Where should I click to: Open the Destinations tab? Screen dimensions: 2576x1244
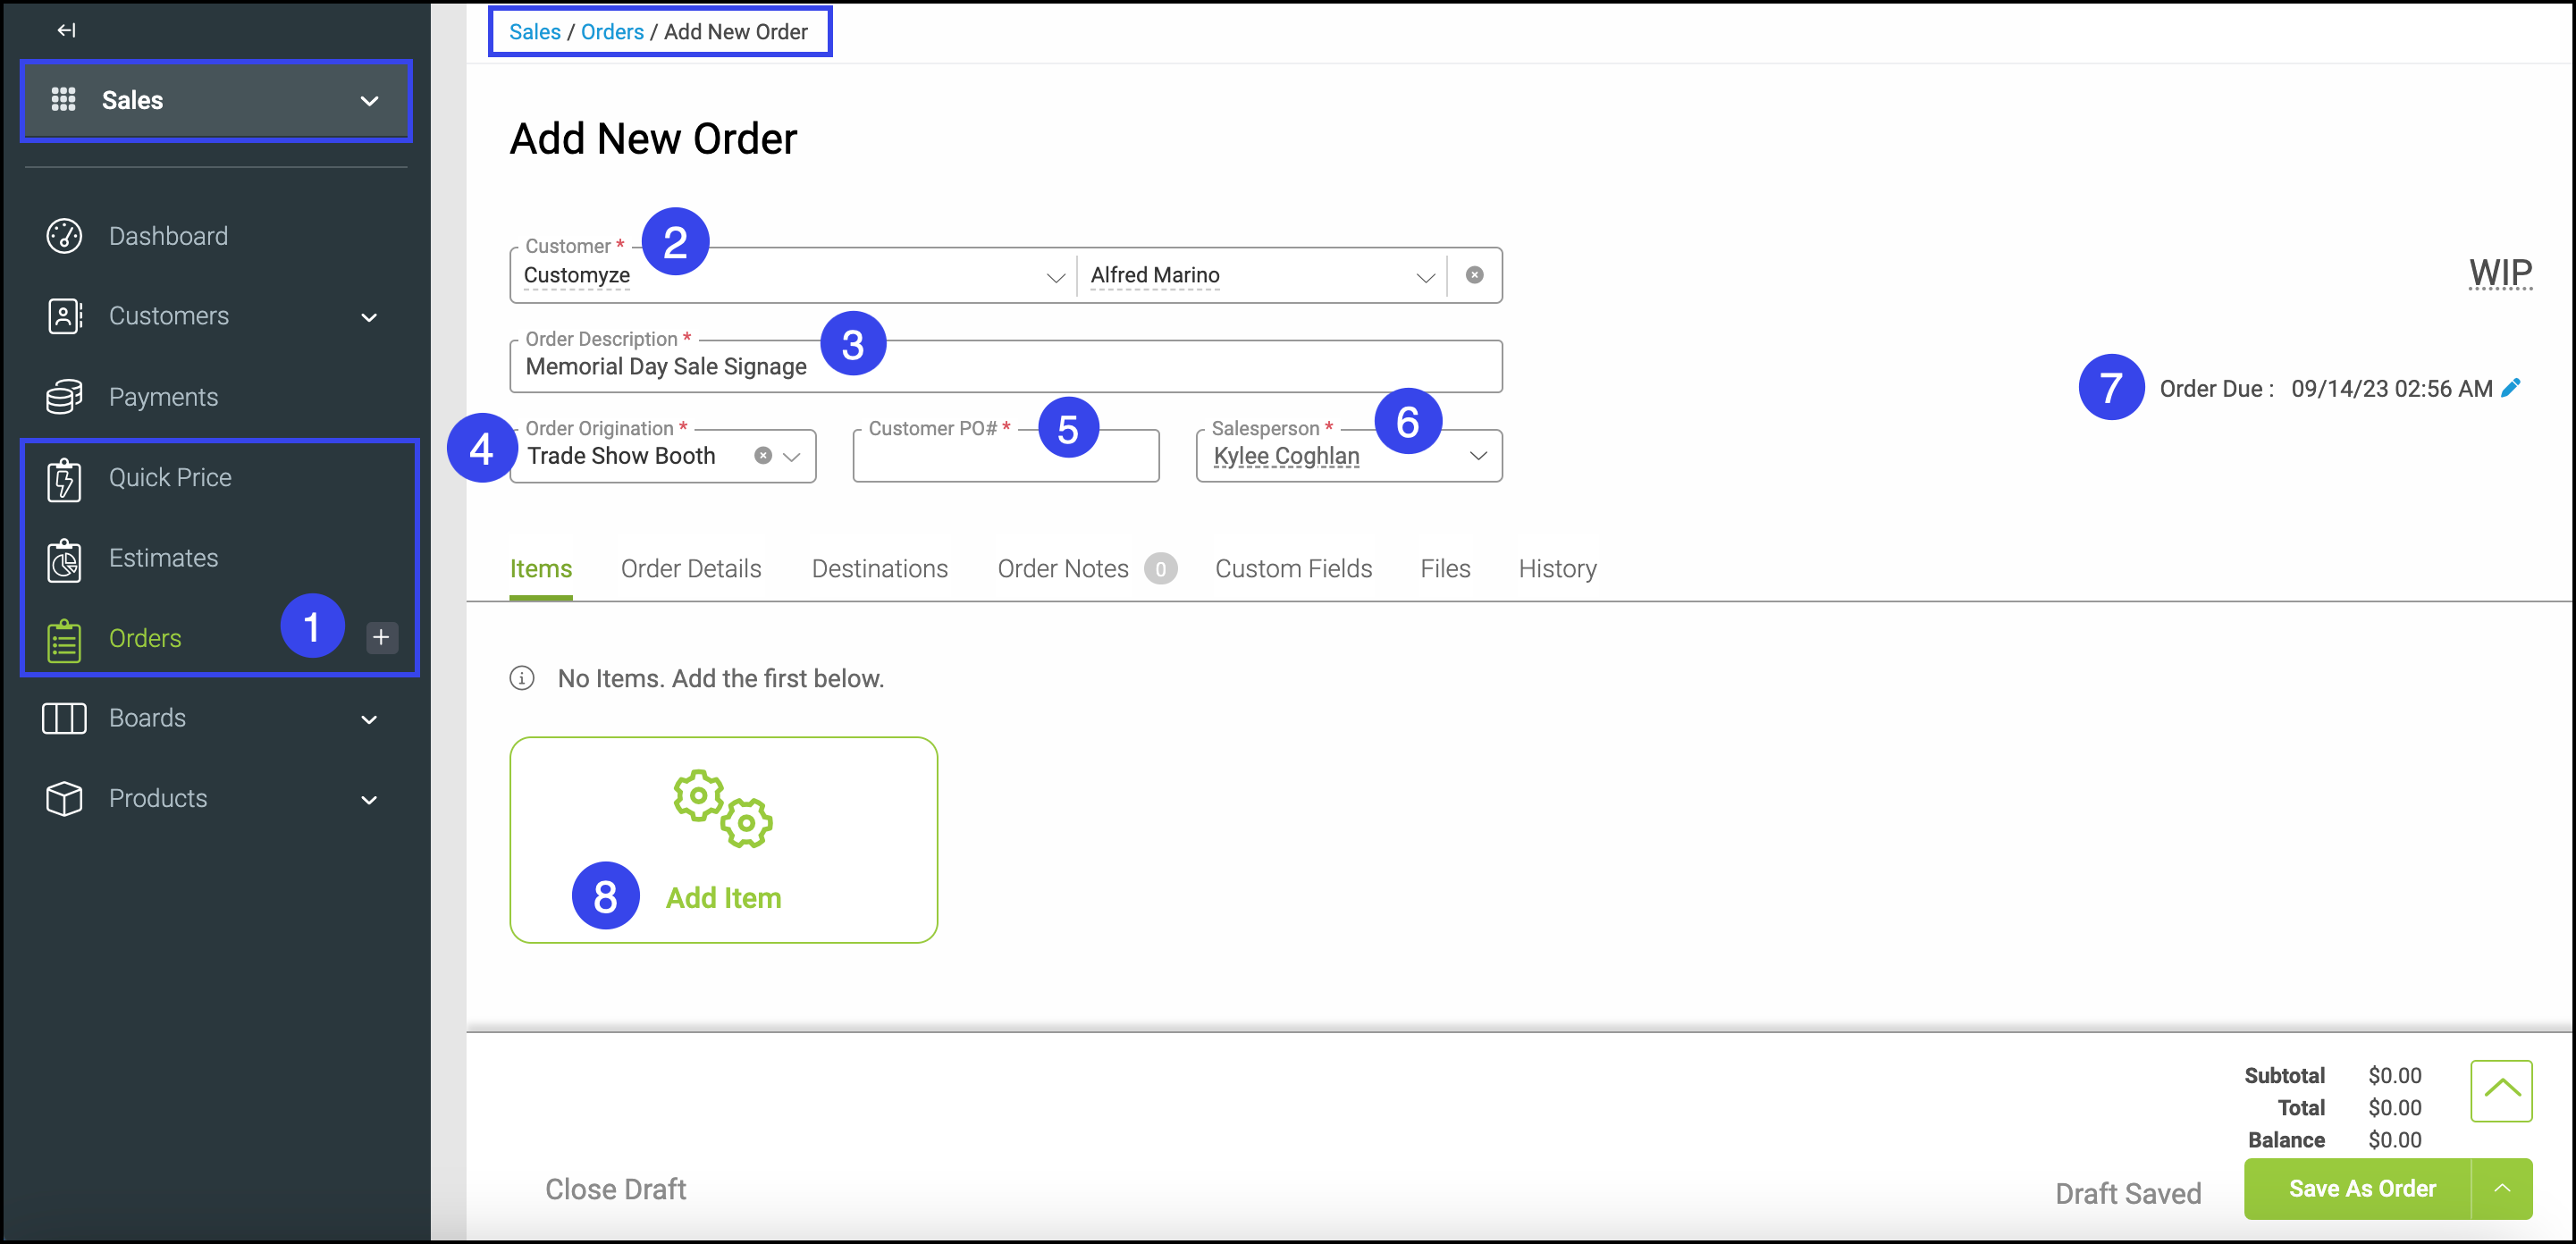click(x=879, y=568)
